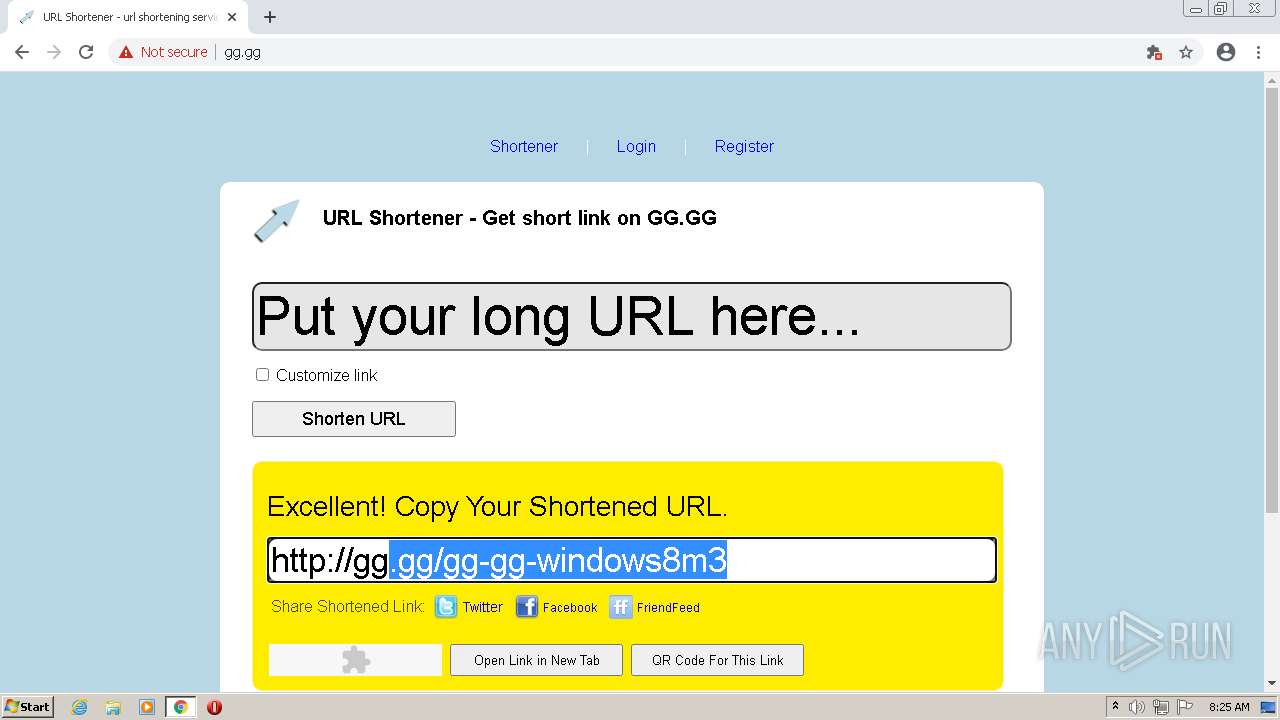Open a new browser tab
Viewport: 1280px width, 720px height.
tap(270, 17)
